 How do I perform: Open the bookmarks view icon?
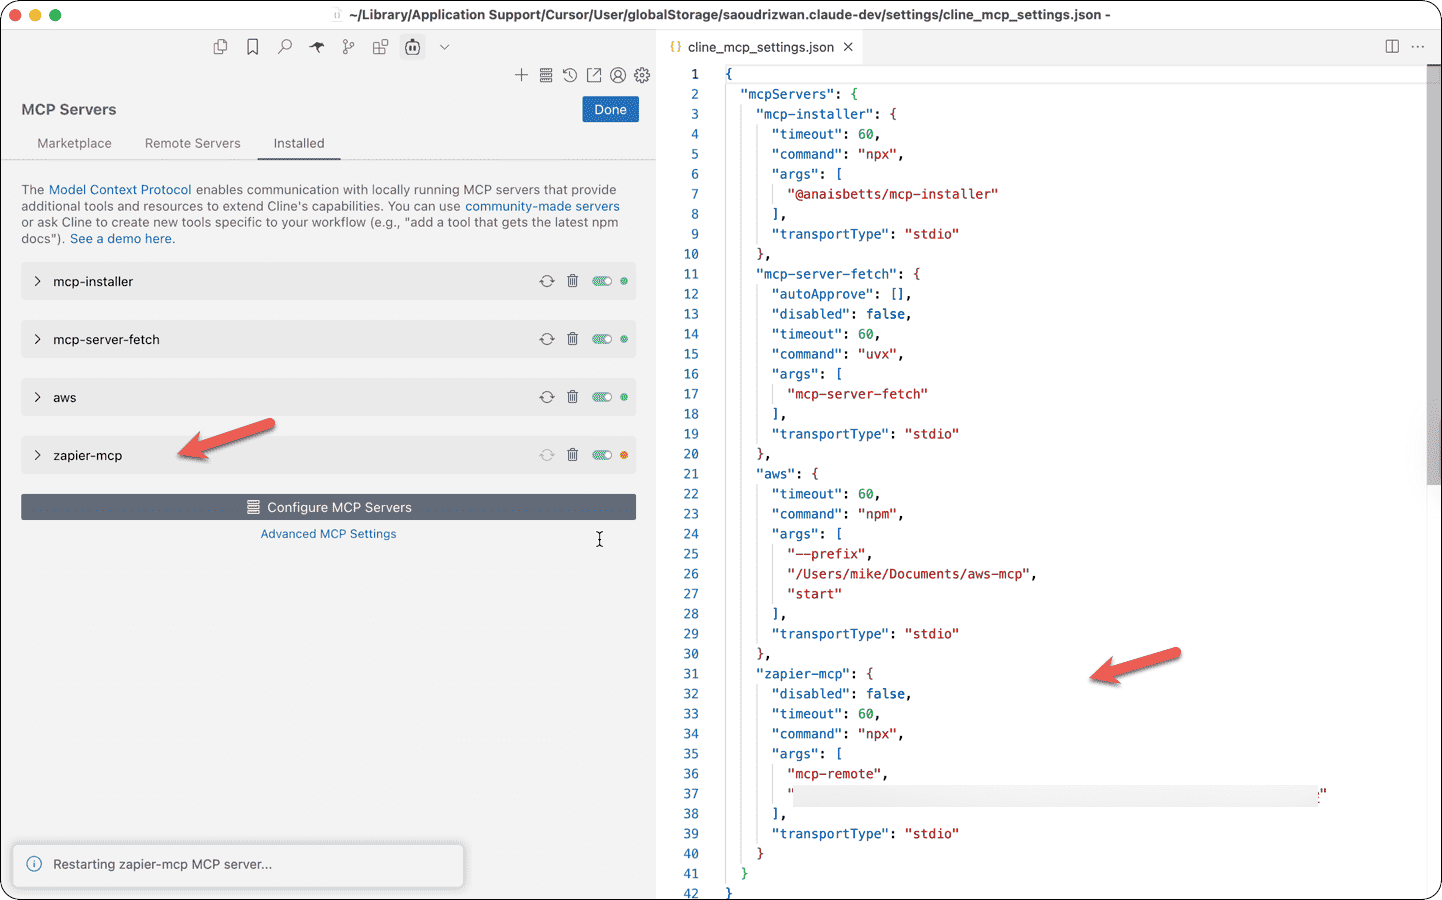(x=253, y=47)
